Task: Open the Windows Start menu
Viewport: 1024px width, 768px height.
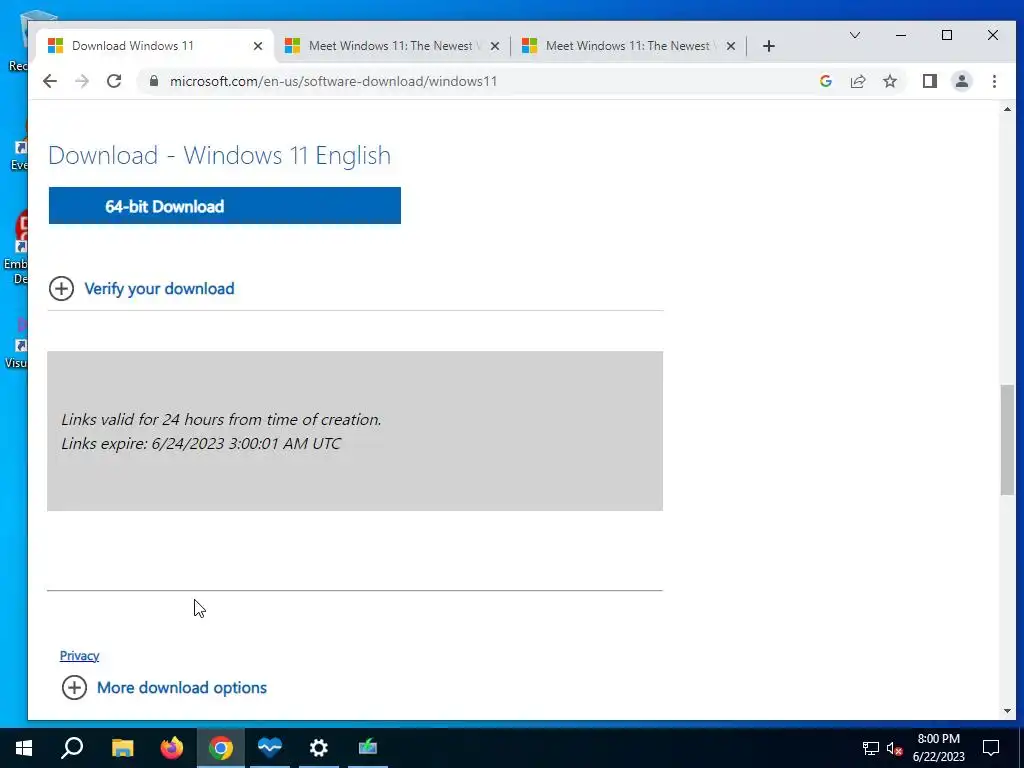Action: tap(24, 748)
